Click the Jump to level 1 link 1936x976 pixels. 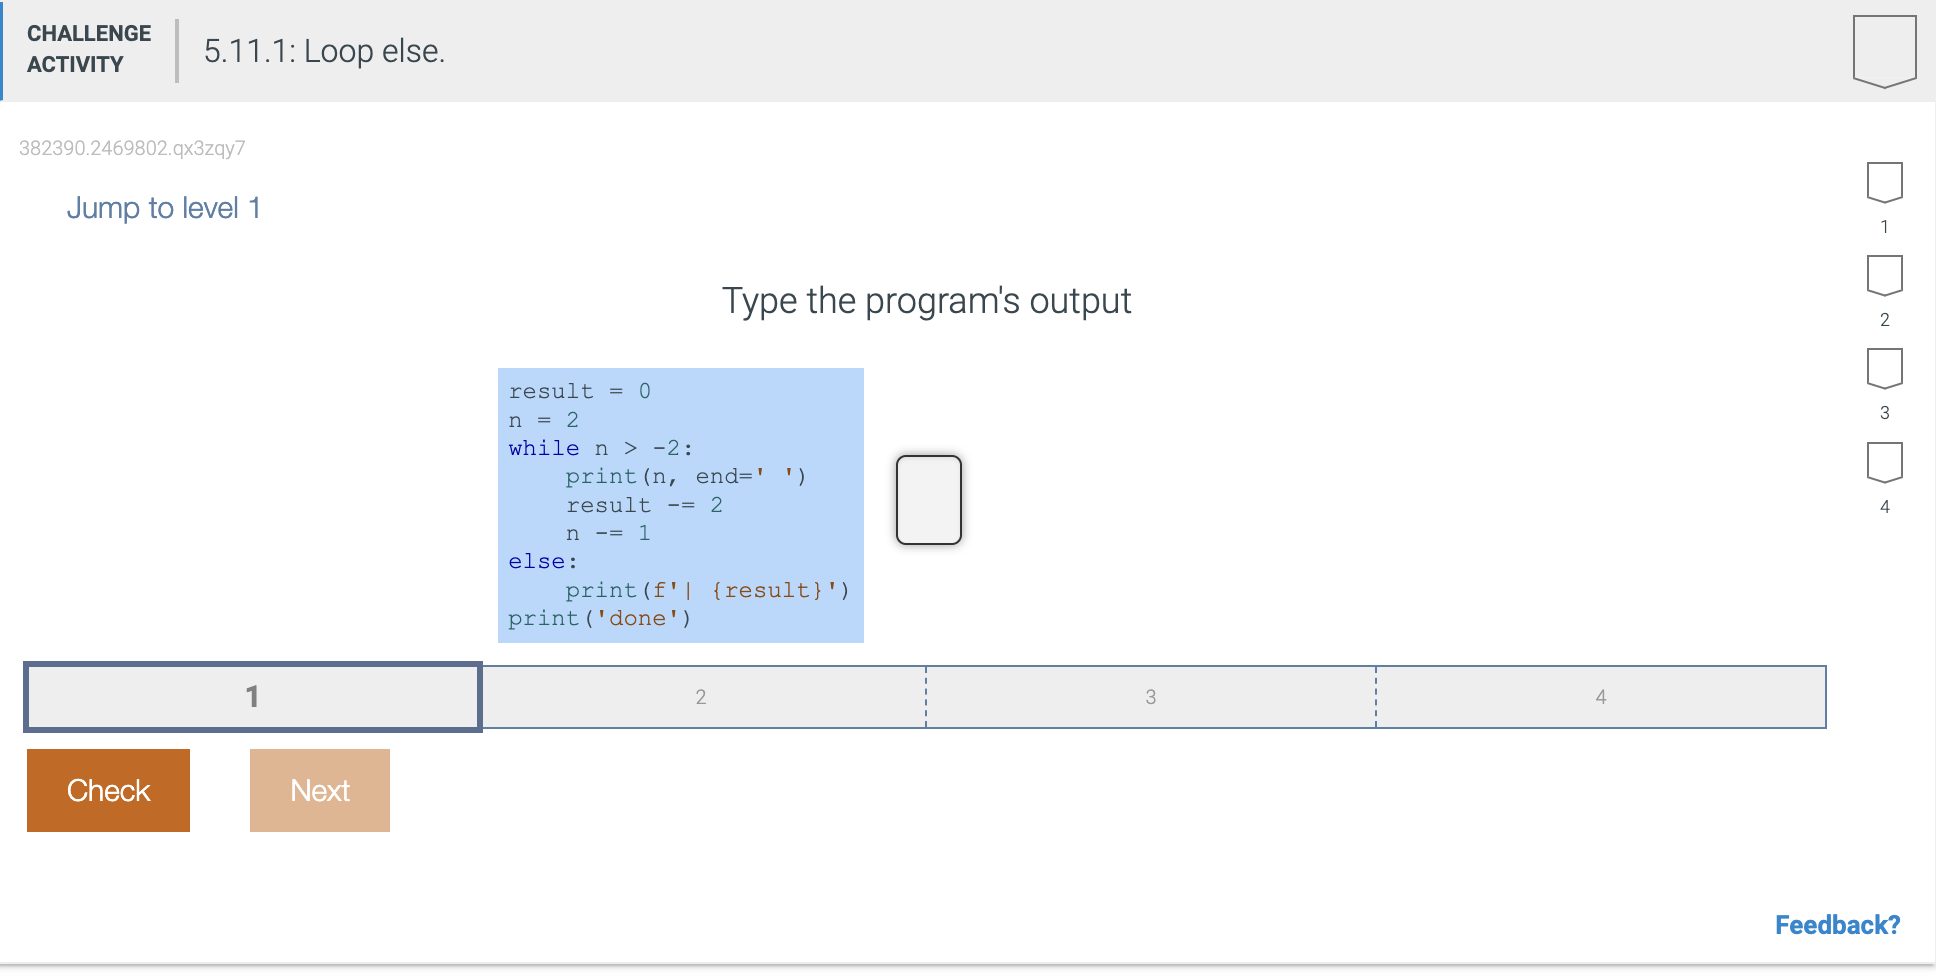pyautogui.click(x=163, y=208)
